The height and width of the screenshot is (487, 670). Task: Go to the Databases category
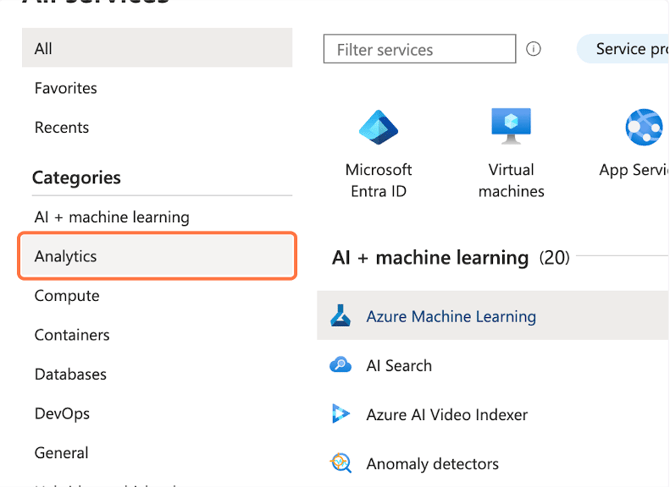coord(70,374)
